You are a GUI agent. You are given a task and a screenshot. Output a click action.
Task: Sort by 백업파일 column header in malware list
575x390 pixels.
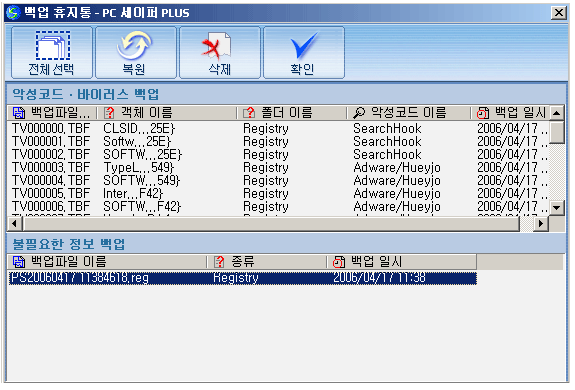click(x=52, y=113)
